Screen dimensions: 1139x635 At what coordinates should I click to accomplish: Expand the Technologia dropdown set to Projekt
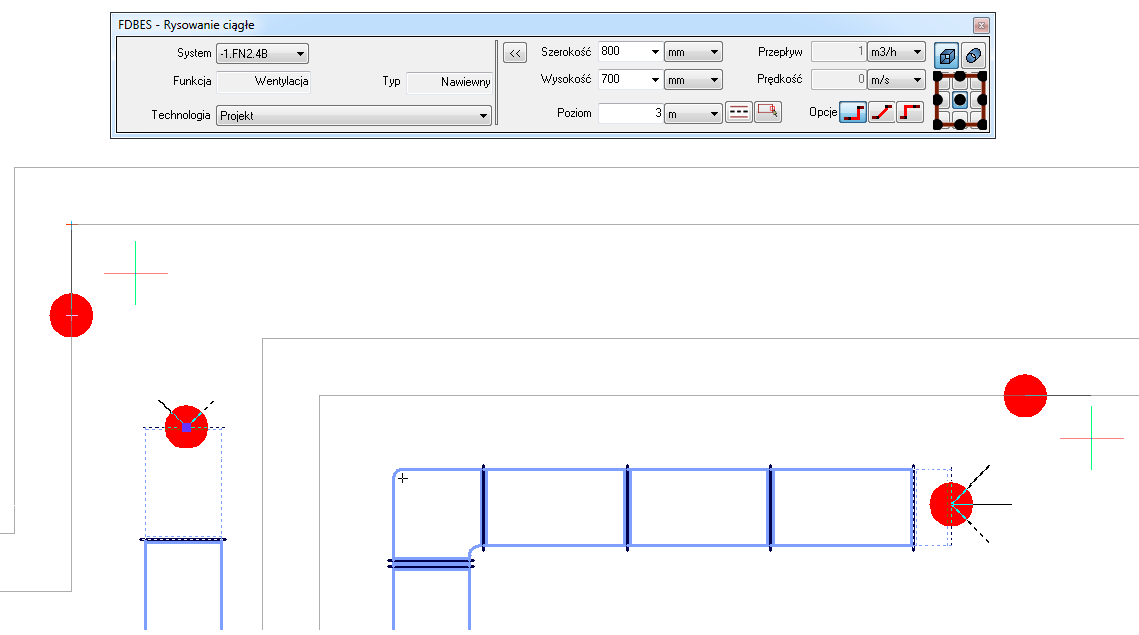click(x=353, y=116)
